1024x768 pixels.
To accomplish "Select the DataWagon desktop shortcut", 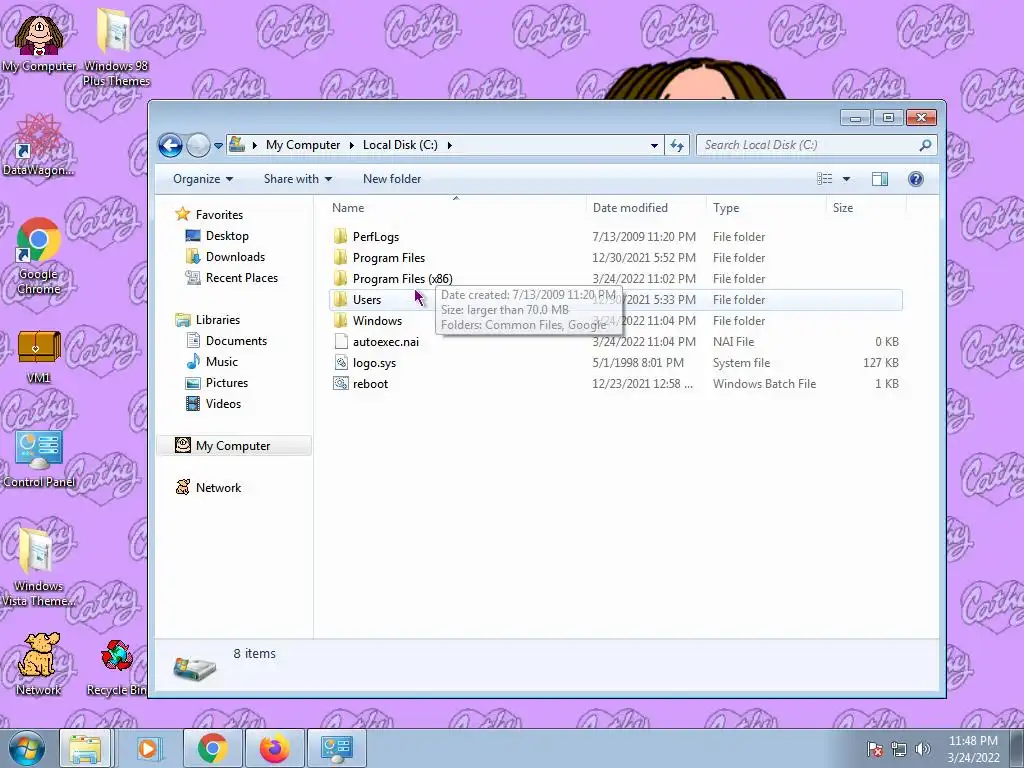I will (38, 145).
